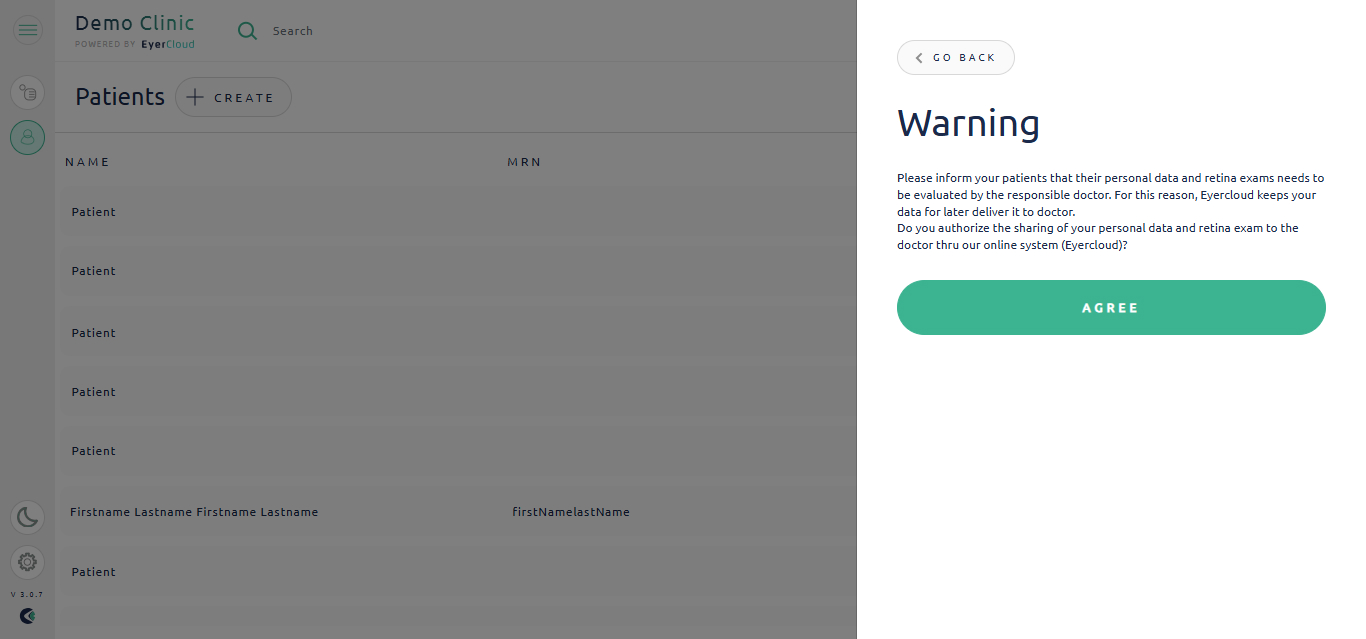Click the back chevron in Go Back
The height and width of the screenshot is (639, 1366).
919,58
